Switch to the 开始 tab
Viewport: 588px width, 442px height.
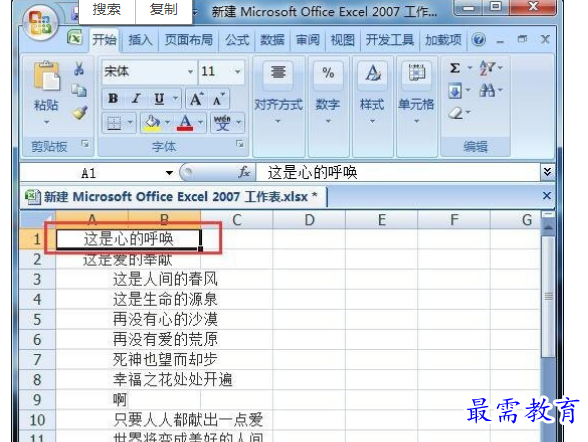pos(105,40)
